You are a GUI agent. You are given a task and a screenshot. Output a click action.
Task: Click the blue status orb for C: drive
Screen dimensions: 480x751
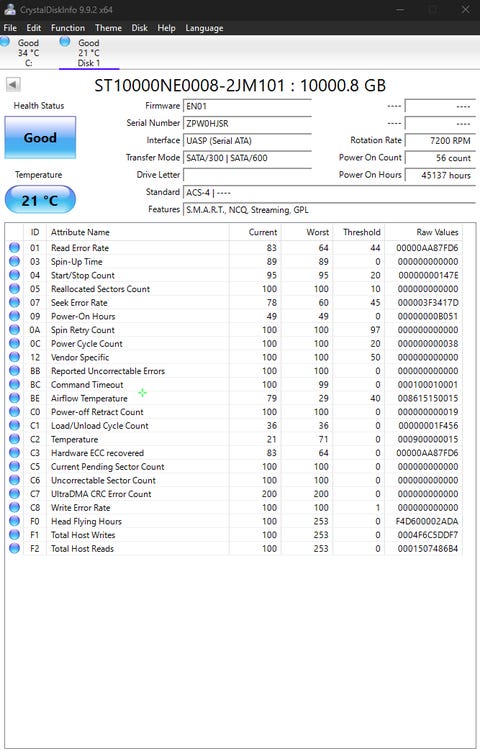click(x=5, y=42)
